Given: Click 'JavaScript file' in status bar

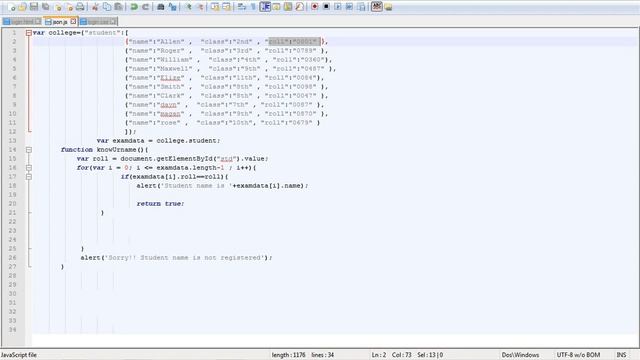Looking at the screenshot, I should tap(19, 355).
